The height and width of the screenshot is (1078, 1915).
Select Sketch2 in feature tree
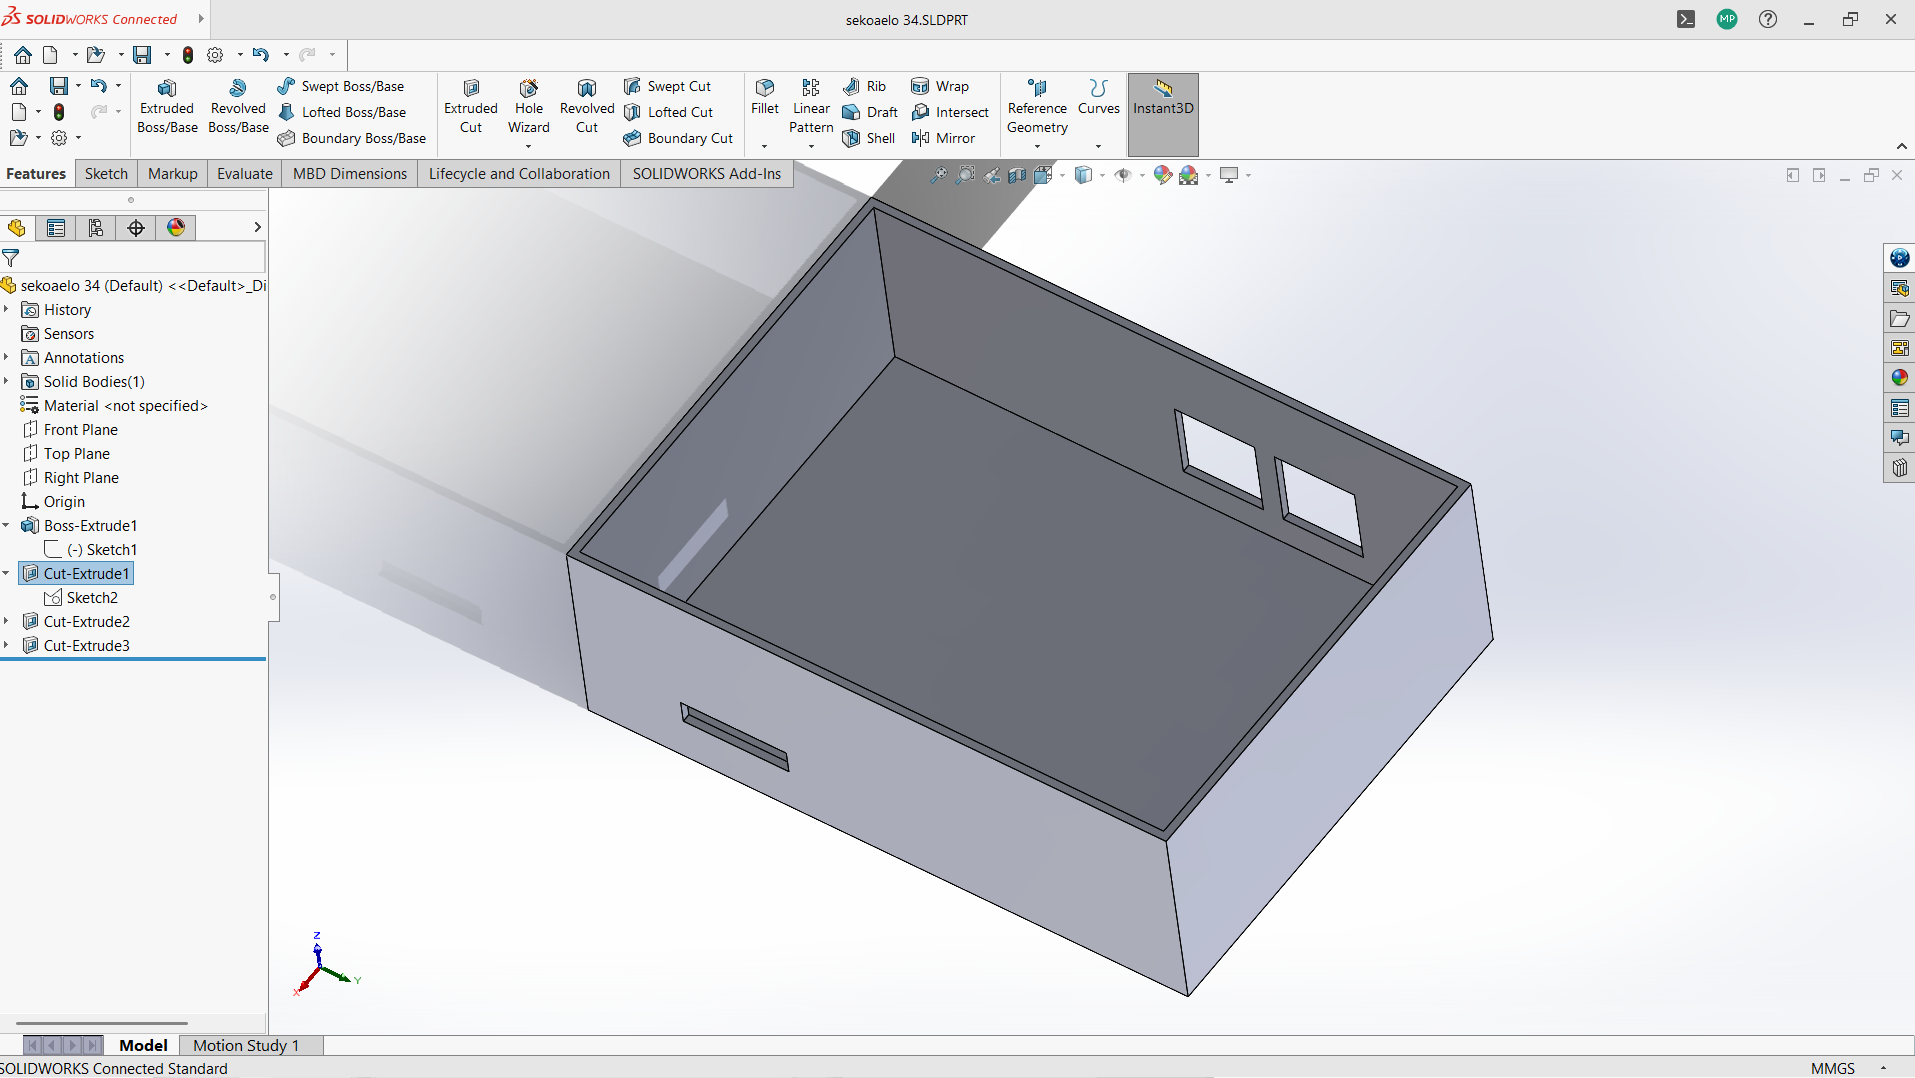click(82, 598)
